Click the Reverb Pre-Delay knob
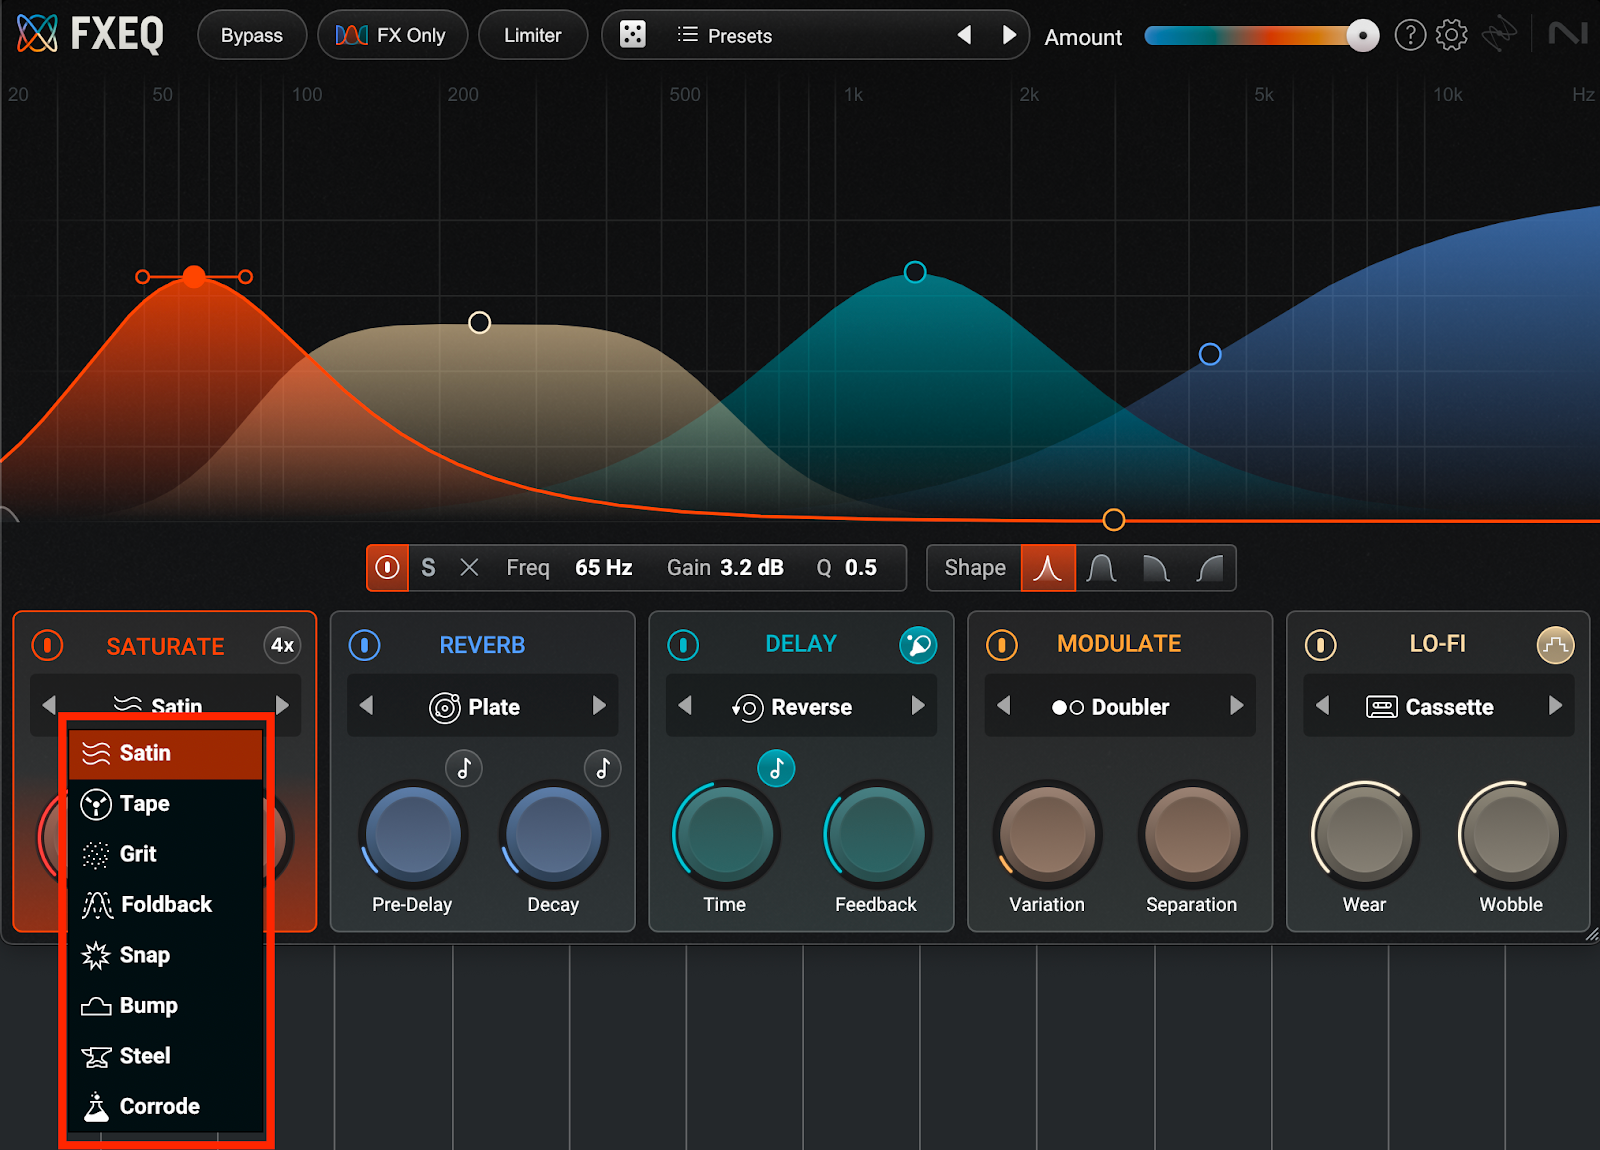This screenshot has width=1600, height=1150. pos(412,834)
